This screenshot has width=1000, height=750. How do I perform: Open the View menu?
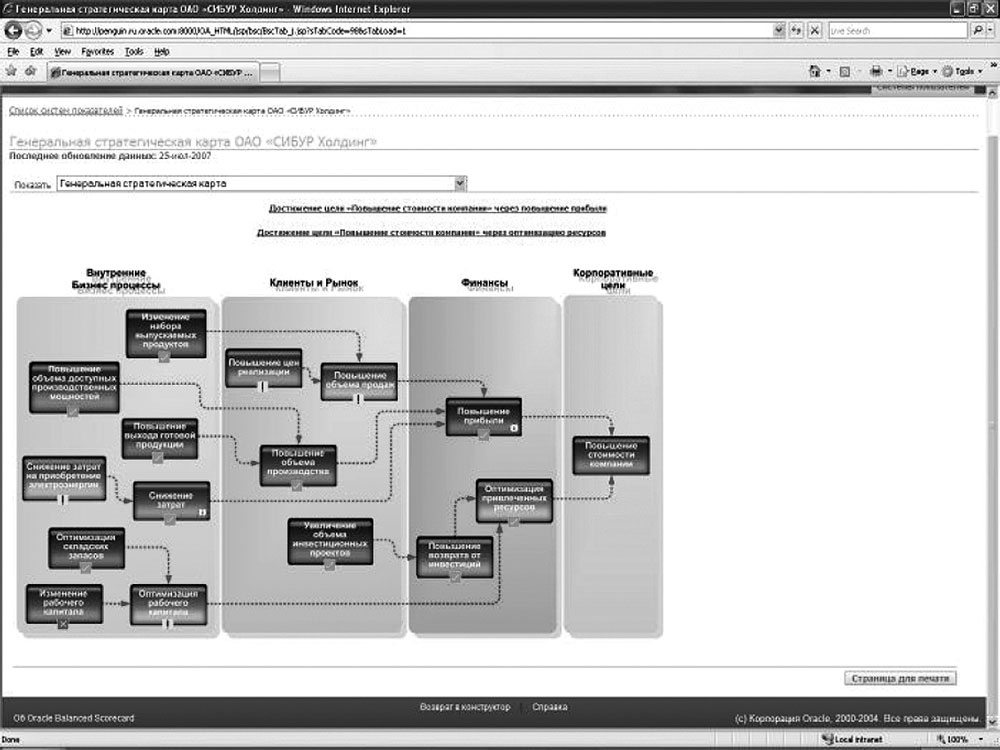[x=62, y=52]
